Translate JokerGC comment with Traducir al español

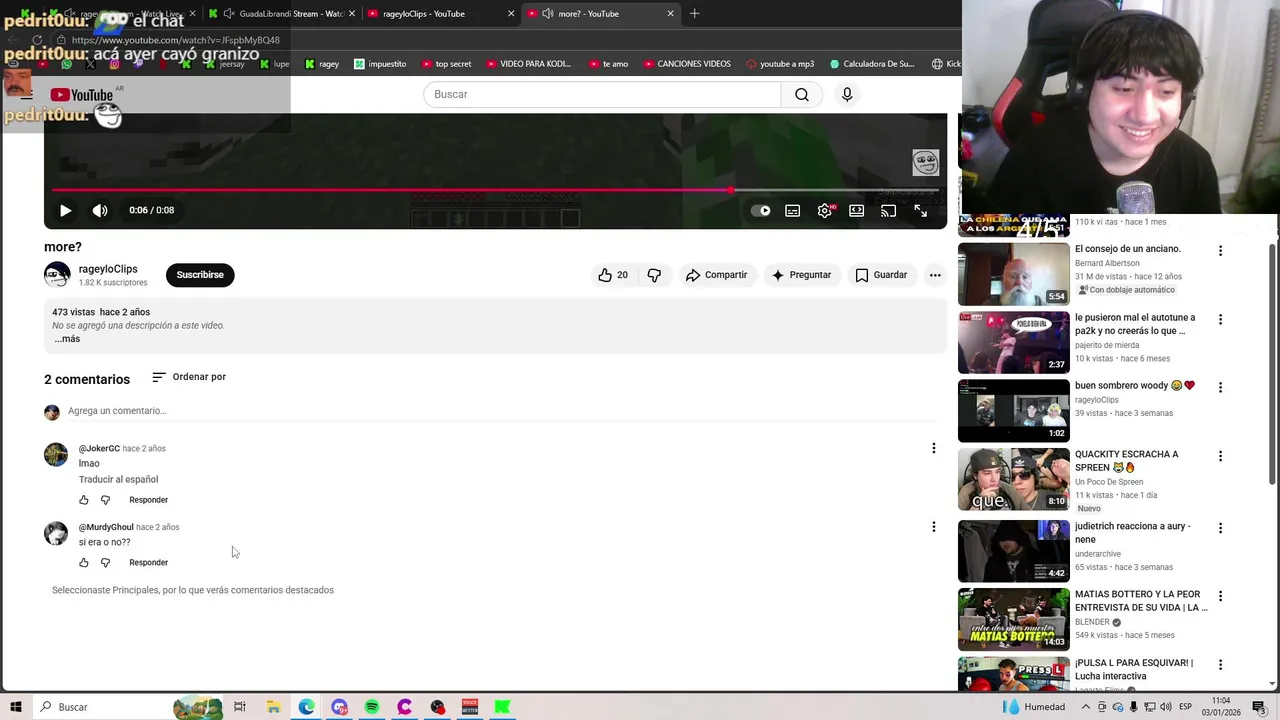[x=118, y=479]
